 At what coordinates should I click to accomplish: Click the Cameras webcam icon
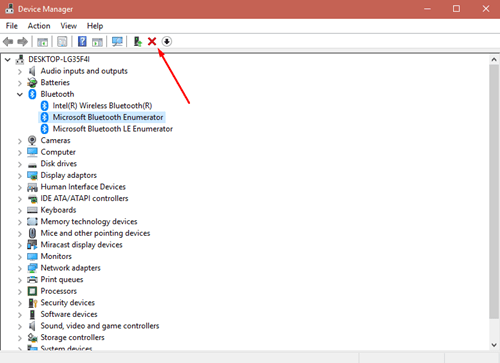[32, 140]
